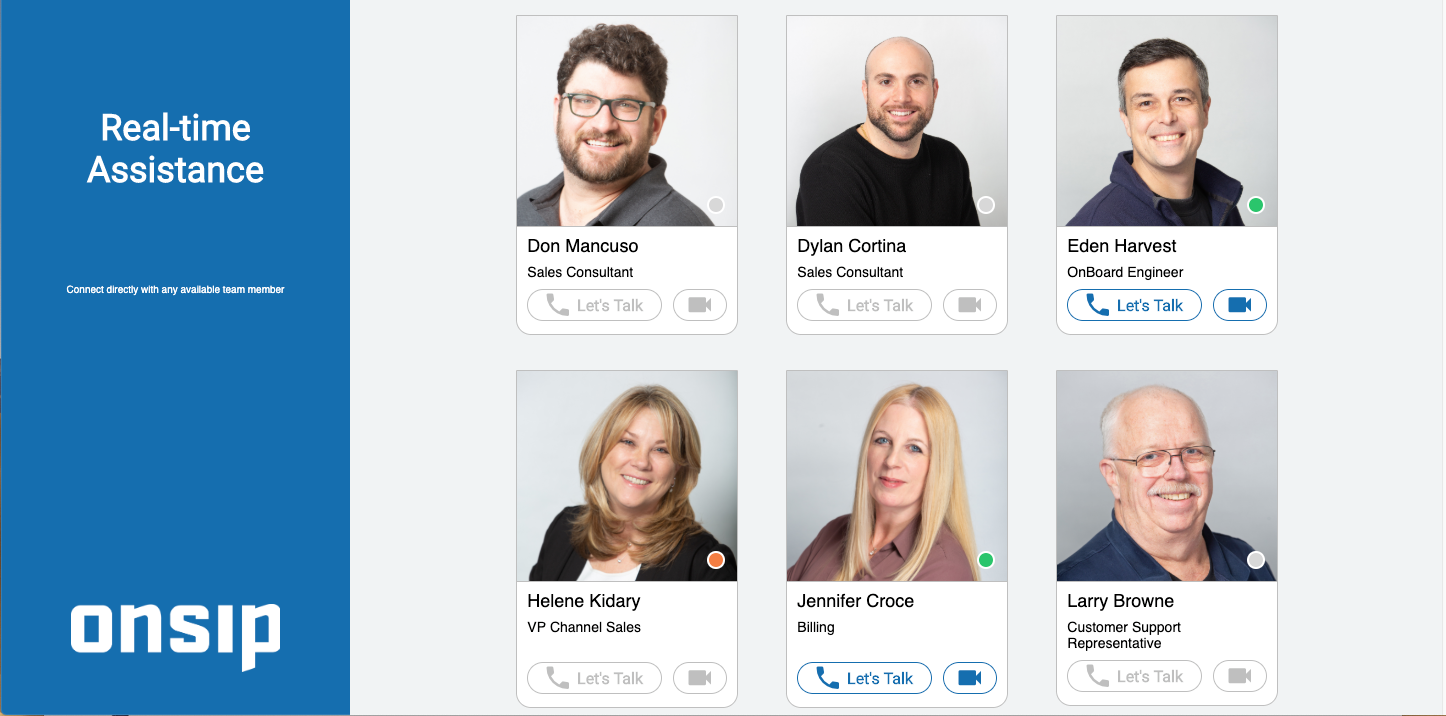Click Larry Browne's video camera icon
The height and width of the screenshot is (716, 1446).
click(1240, 676)
